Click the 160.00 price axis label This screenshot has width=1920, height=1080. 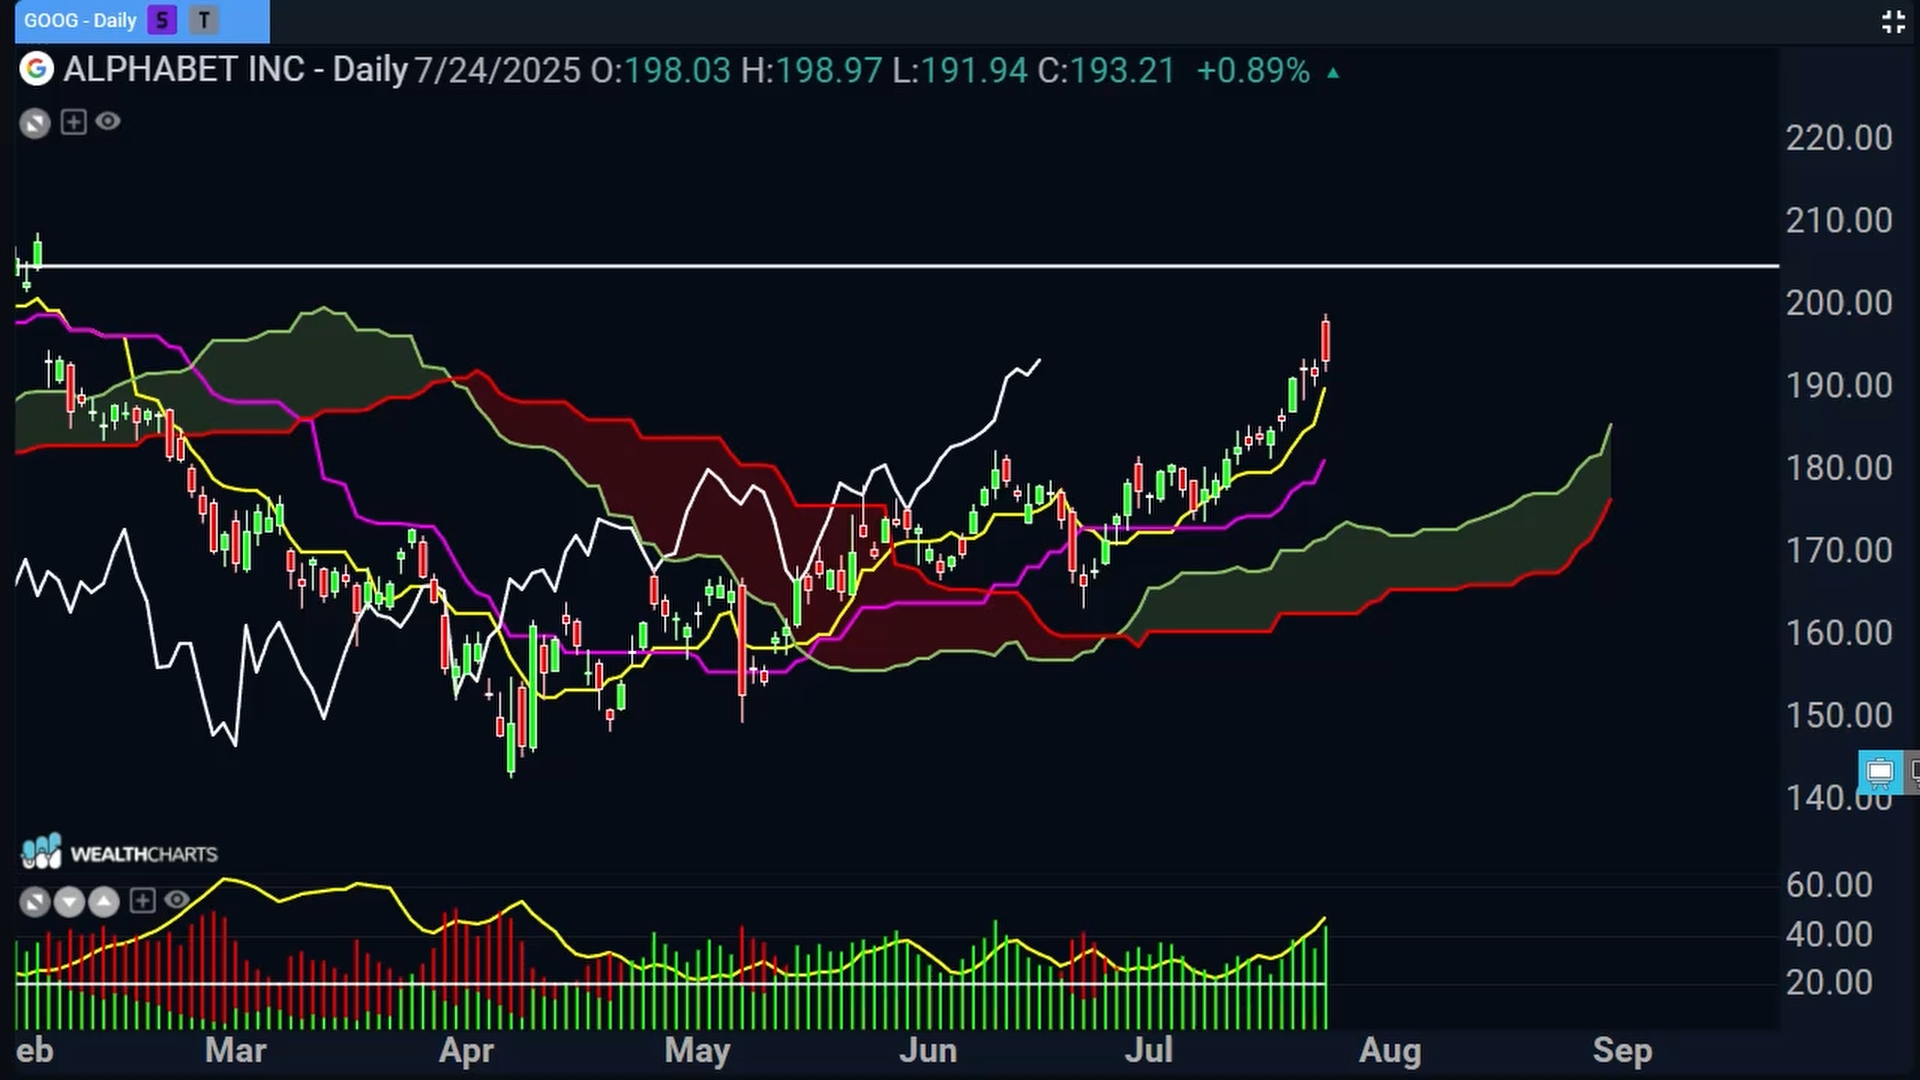tap(1839, 633)
